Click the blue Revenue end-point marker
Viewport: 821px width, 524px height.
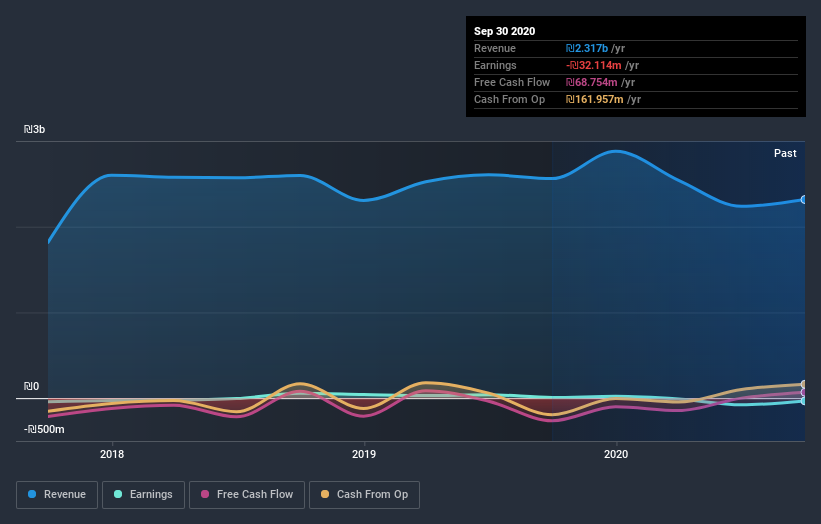click(x=804, y=199)
